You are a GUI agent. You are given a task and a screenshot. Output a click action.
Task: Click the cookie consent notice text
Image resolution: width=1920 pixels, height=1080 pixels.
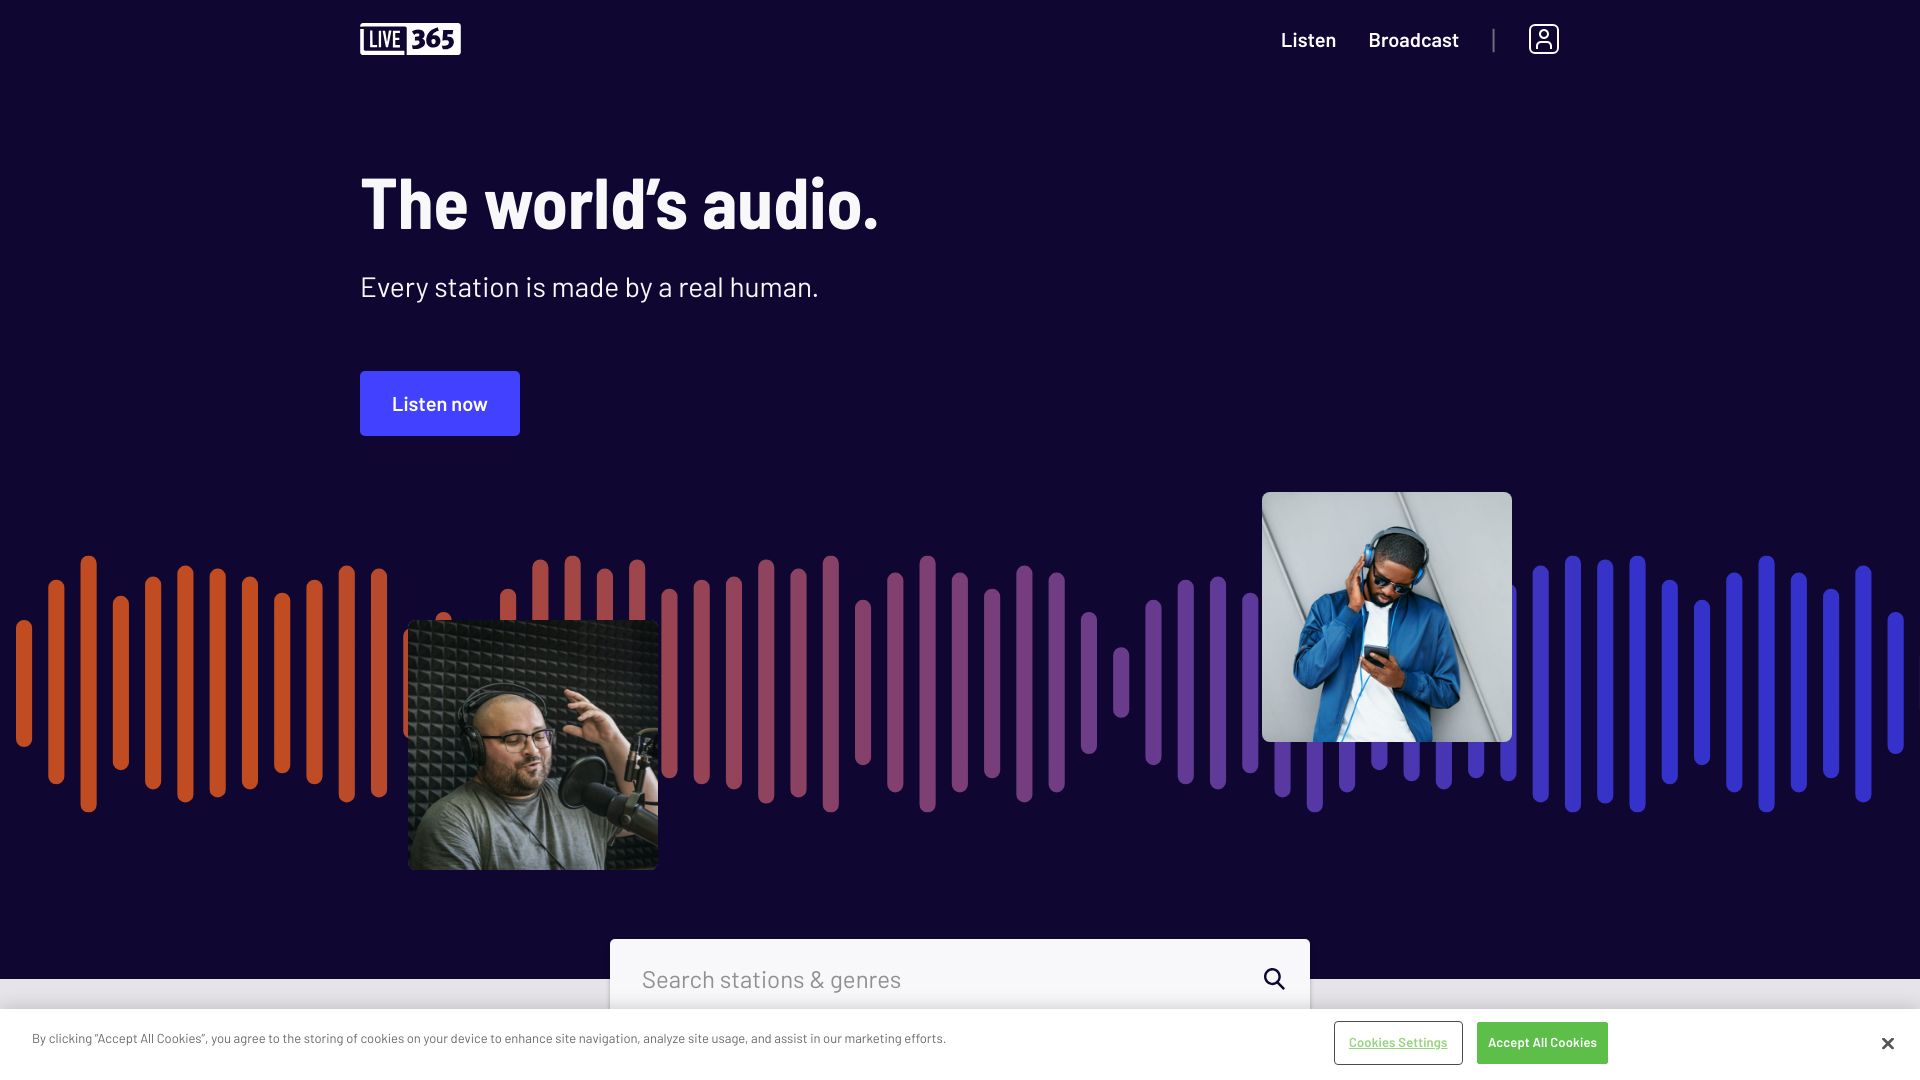(x=488, y=1039)
